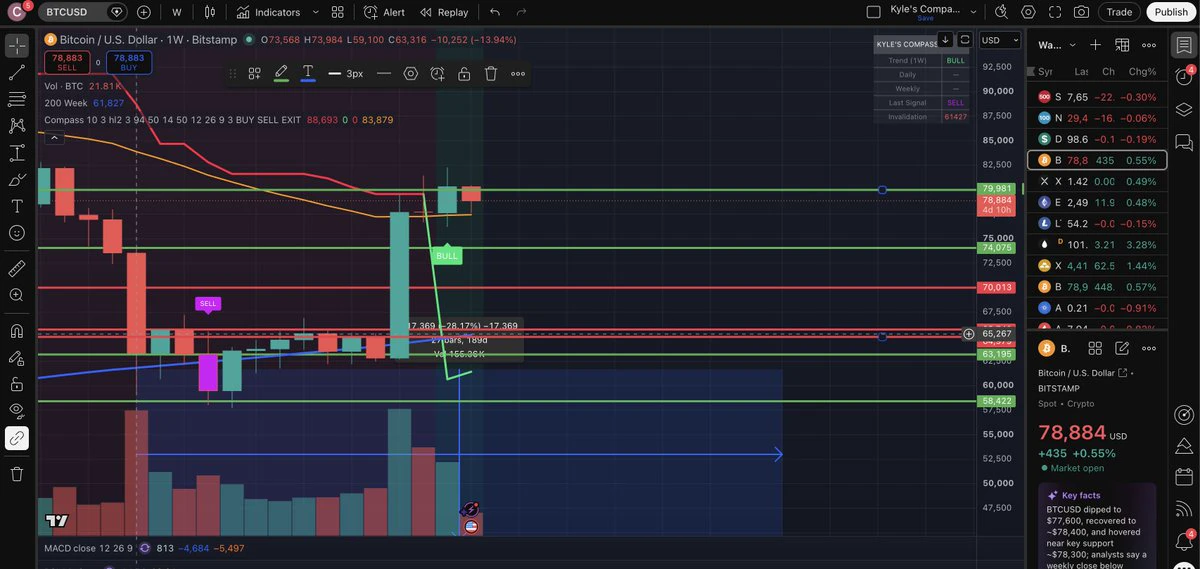Toggle magnet mode for drawings
This screenshot has height=569, width=1200.
pyautogui.click(x=17, y=331)
